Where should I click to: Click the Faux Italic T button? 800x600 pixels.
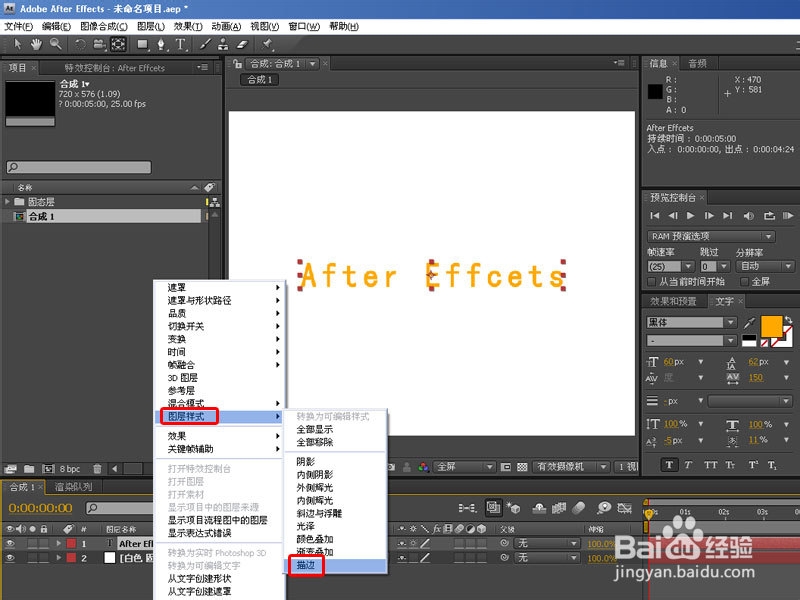(x=688, y=465)
